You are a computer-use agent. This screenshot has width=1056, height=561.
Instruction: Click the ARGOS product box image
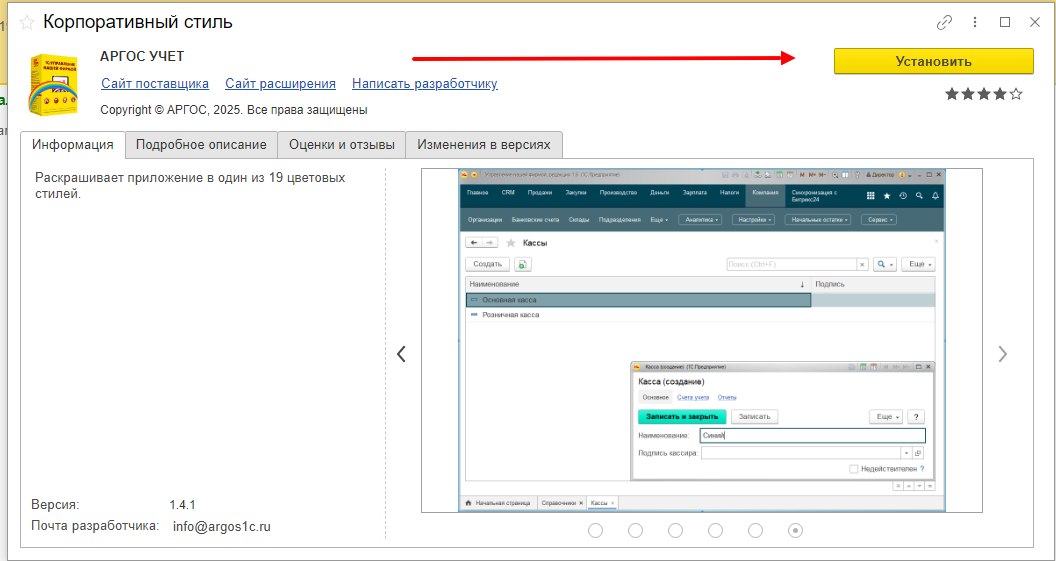pos(53,84)
